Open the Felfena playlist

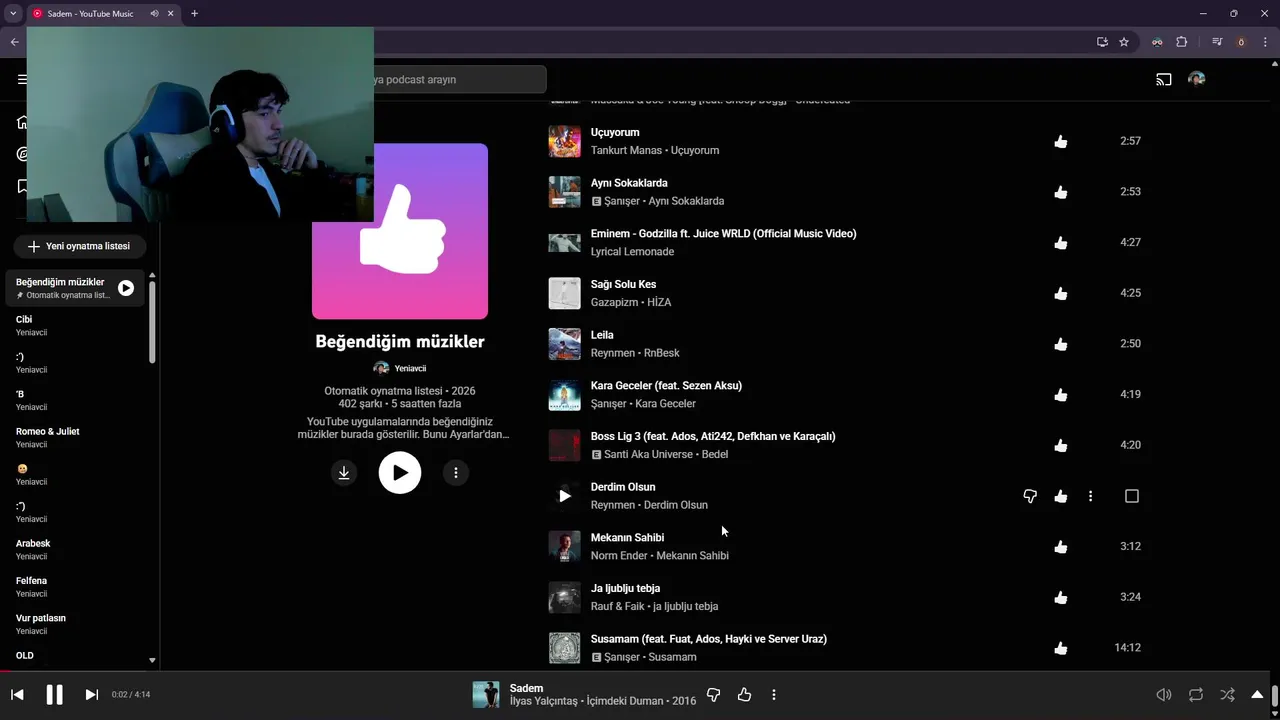click(x=76, y=586)
